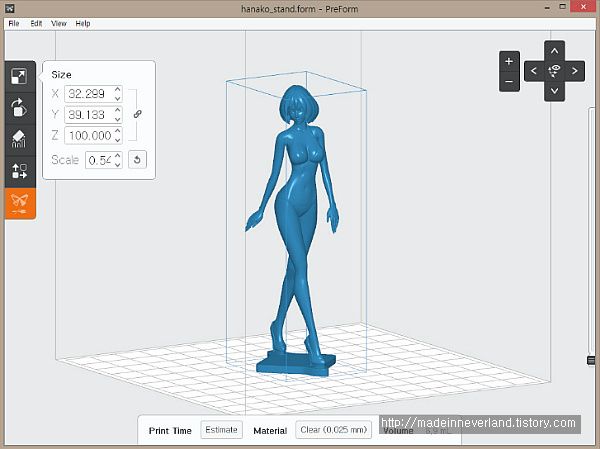The height and width of the screenshot is (449, 600).
Task: Increase Y size with up stepper
Action: pyautogui.click(x=117, y=110)
